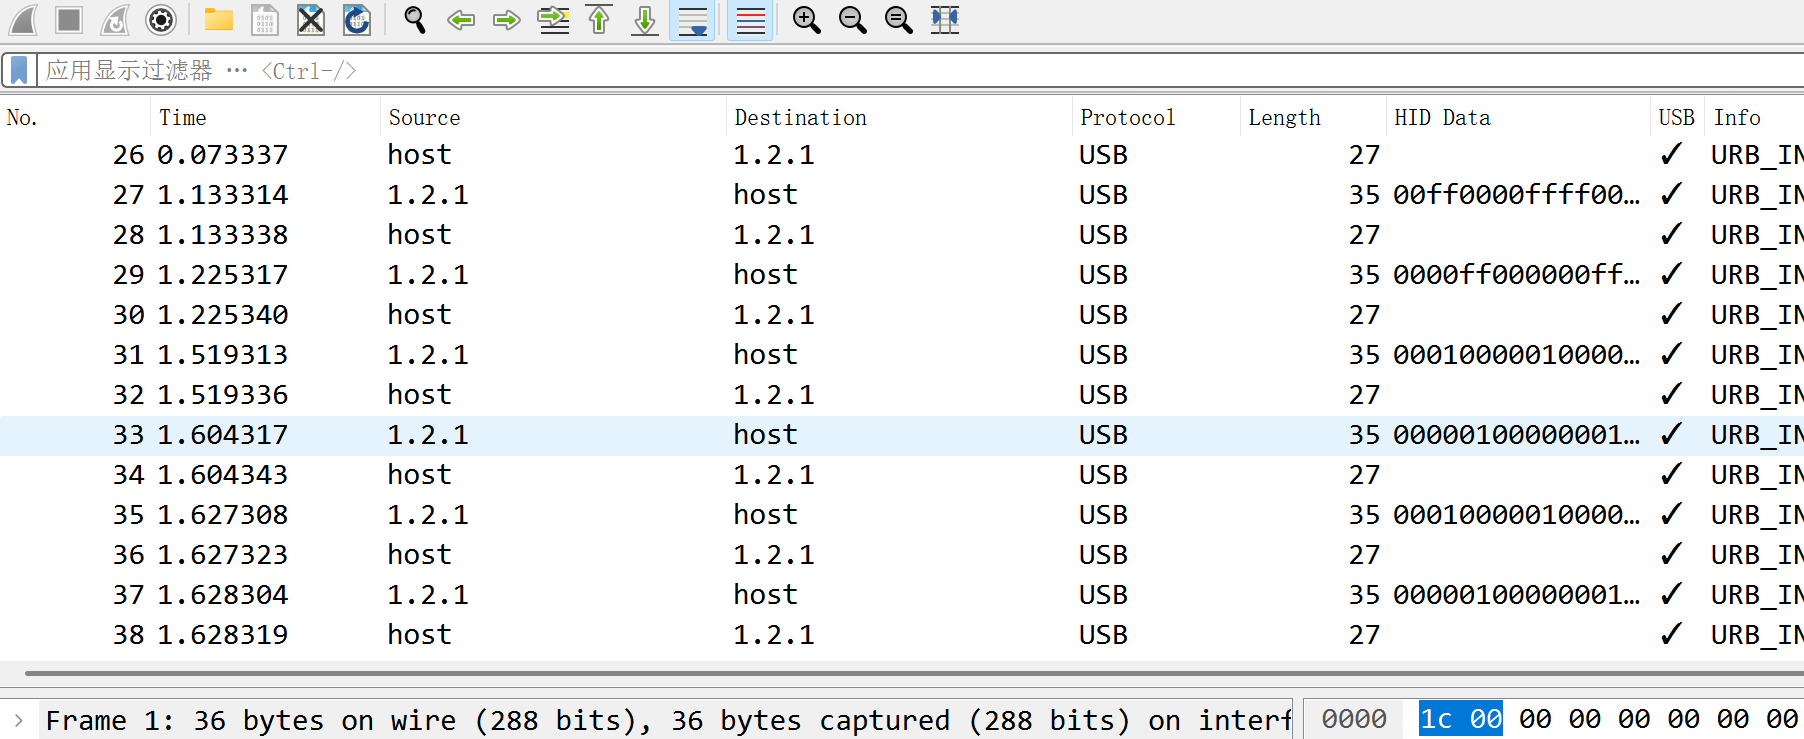Close the current capture file
This screenshot has height=739, width=1804.
pyautogui.click(x=311, y=19)
